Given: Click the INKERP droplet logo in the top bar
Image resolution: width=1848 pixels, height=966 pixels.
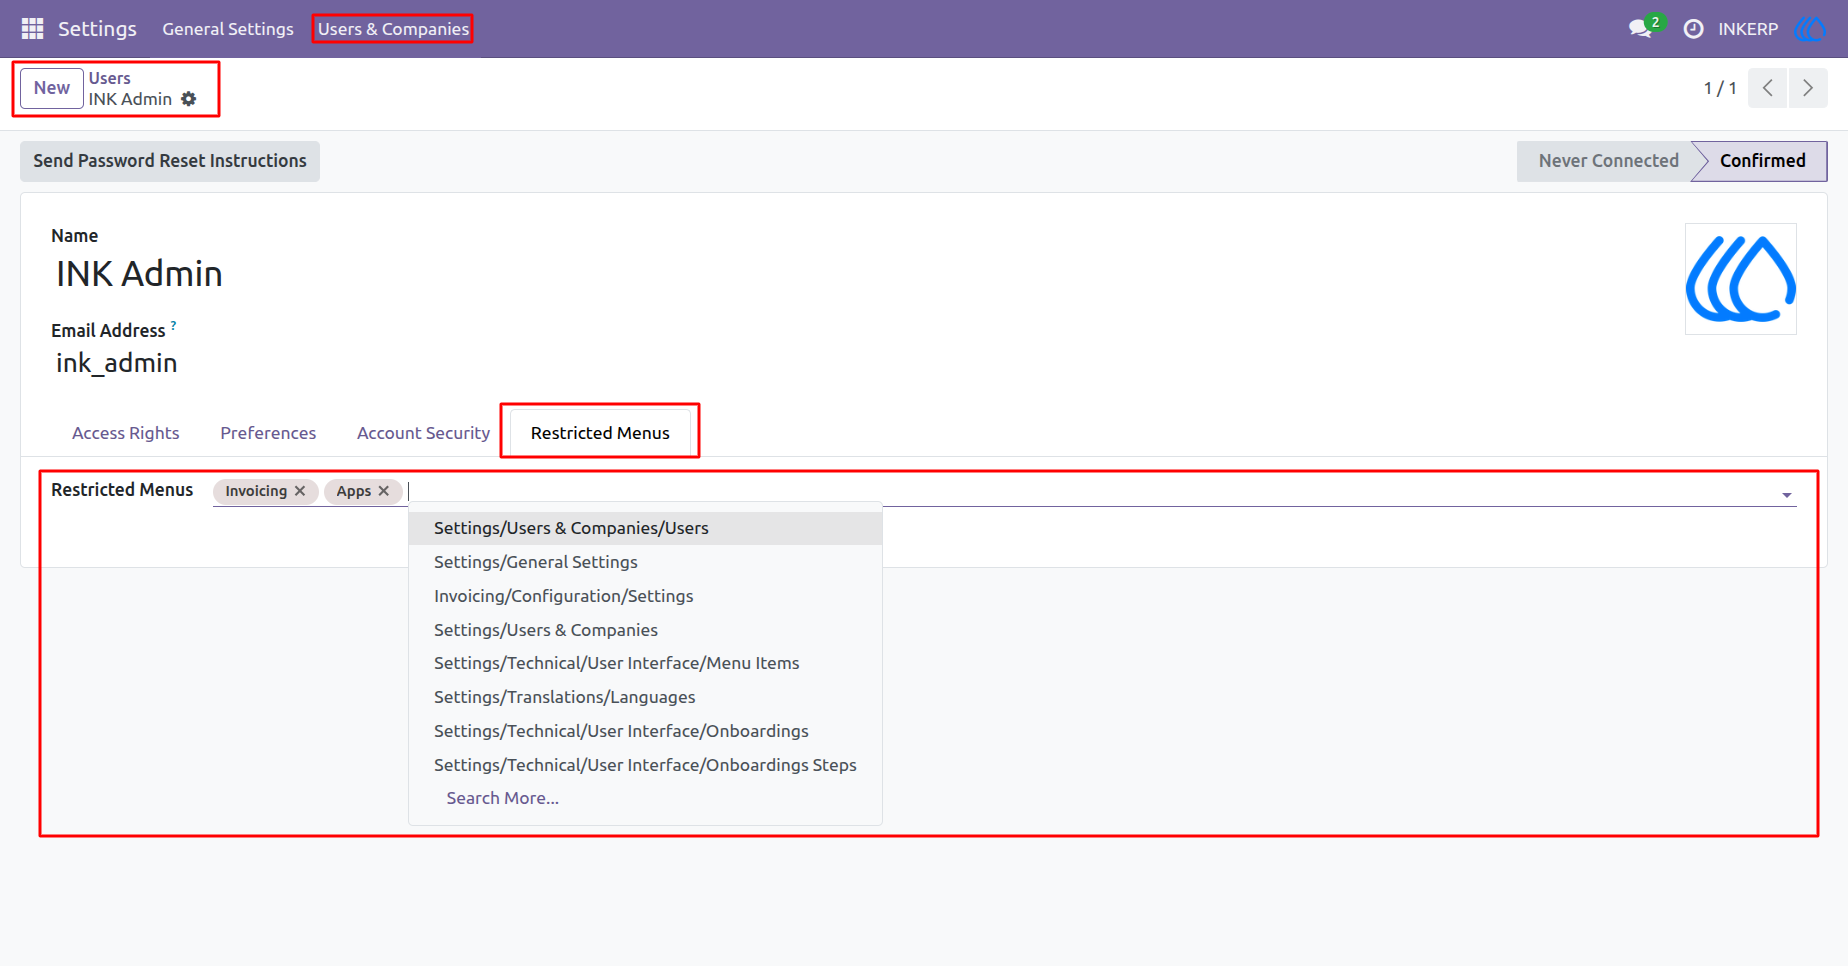Looking at the screenshot, I should 1810,29.
